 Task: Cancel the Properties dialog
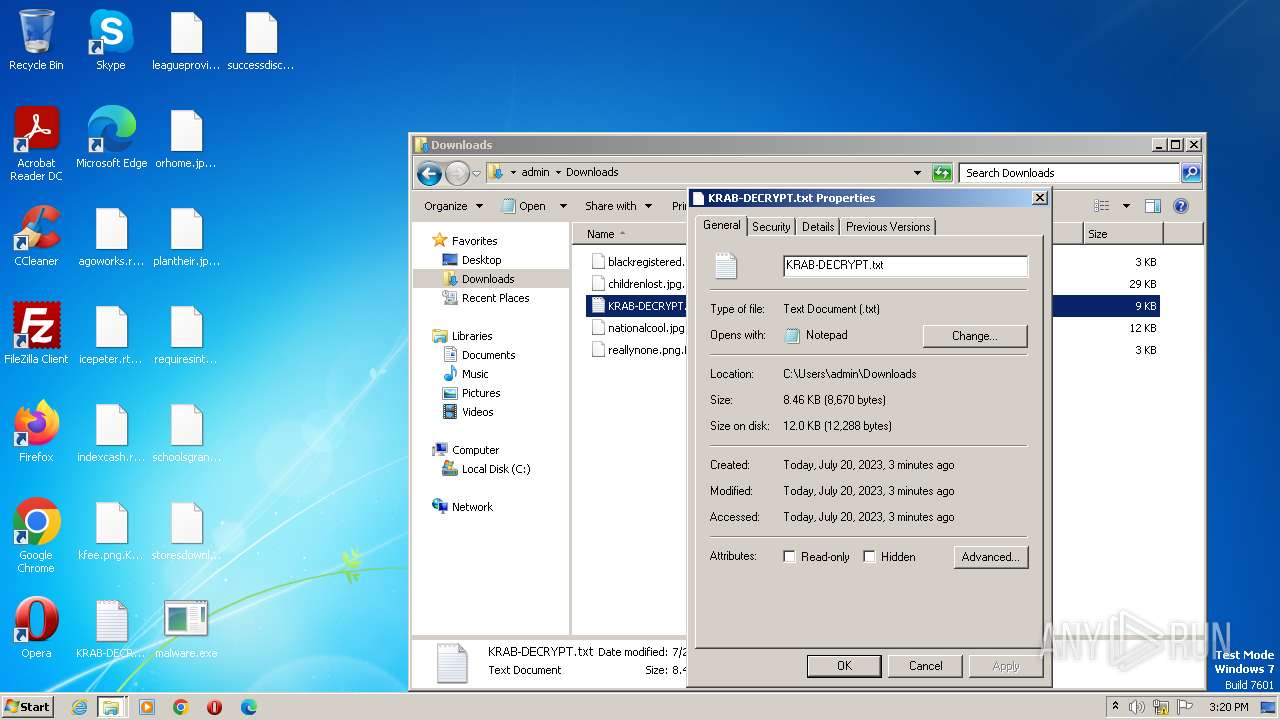[925, 666]
